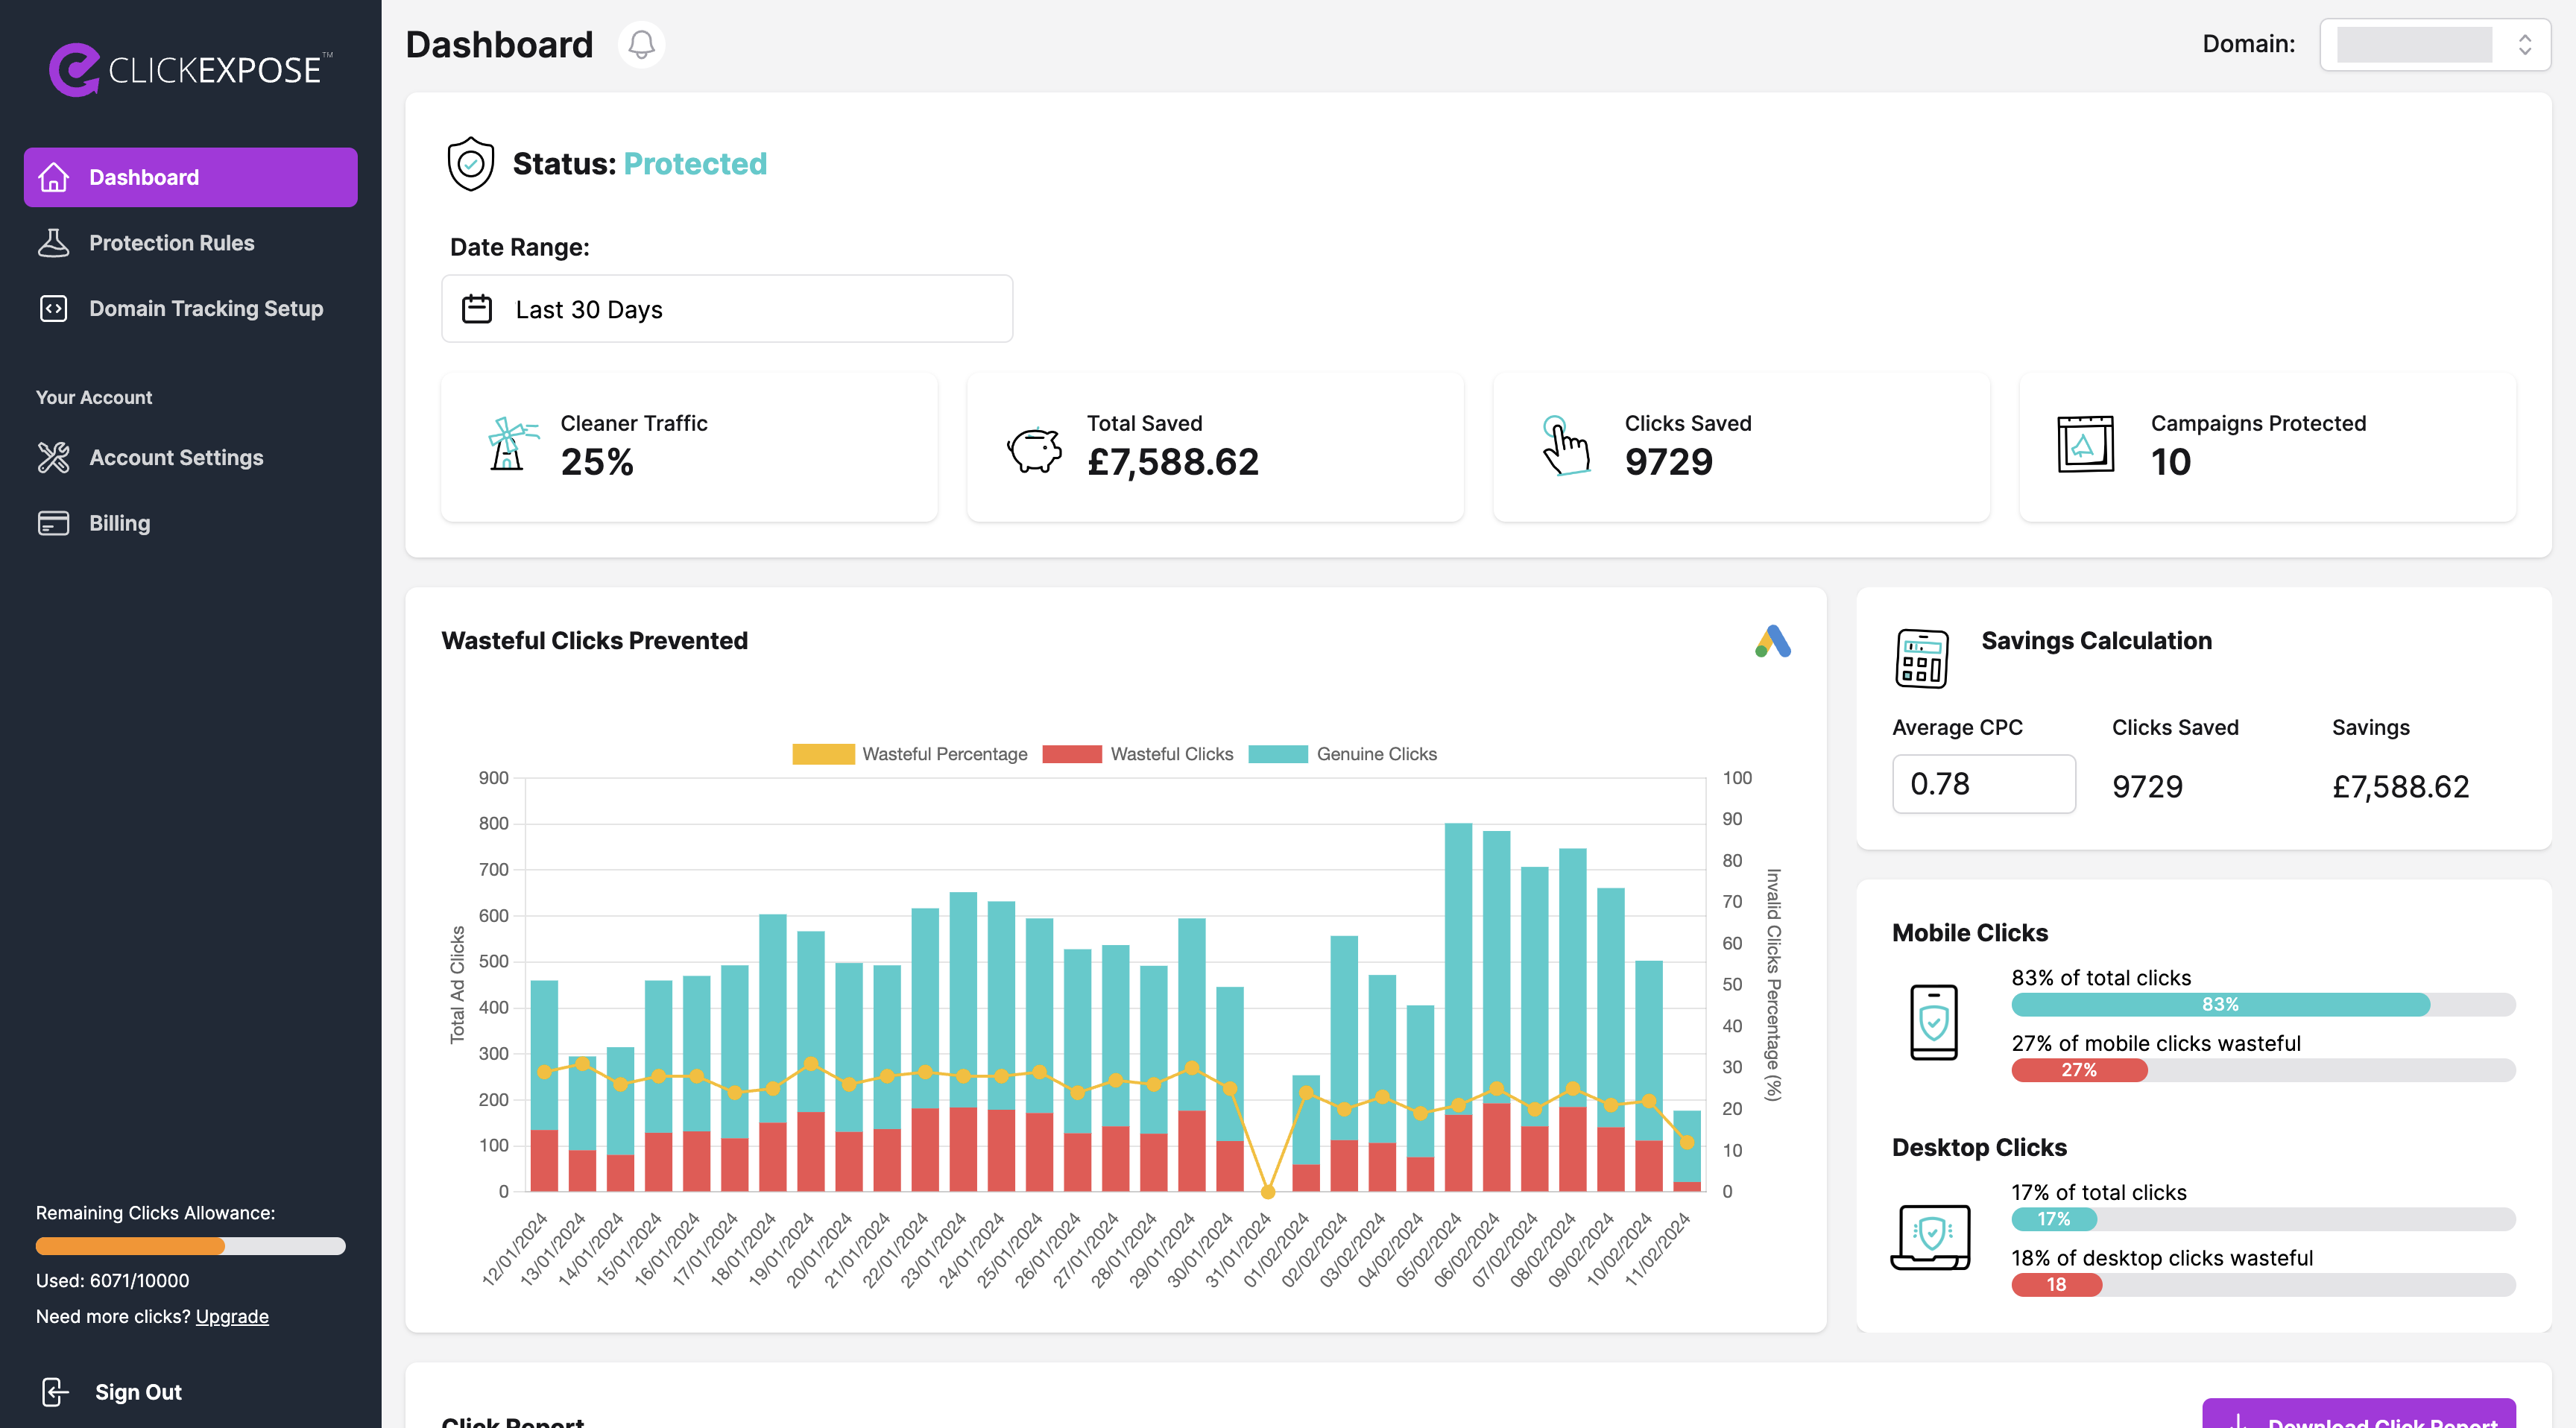2576x1428 pixels.
Task: Toggle the Genuine Clicks legend series
Action: (x=1342, y=754)
